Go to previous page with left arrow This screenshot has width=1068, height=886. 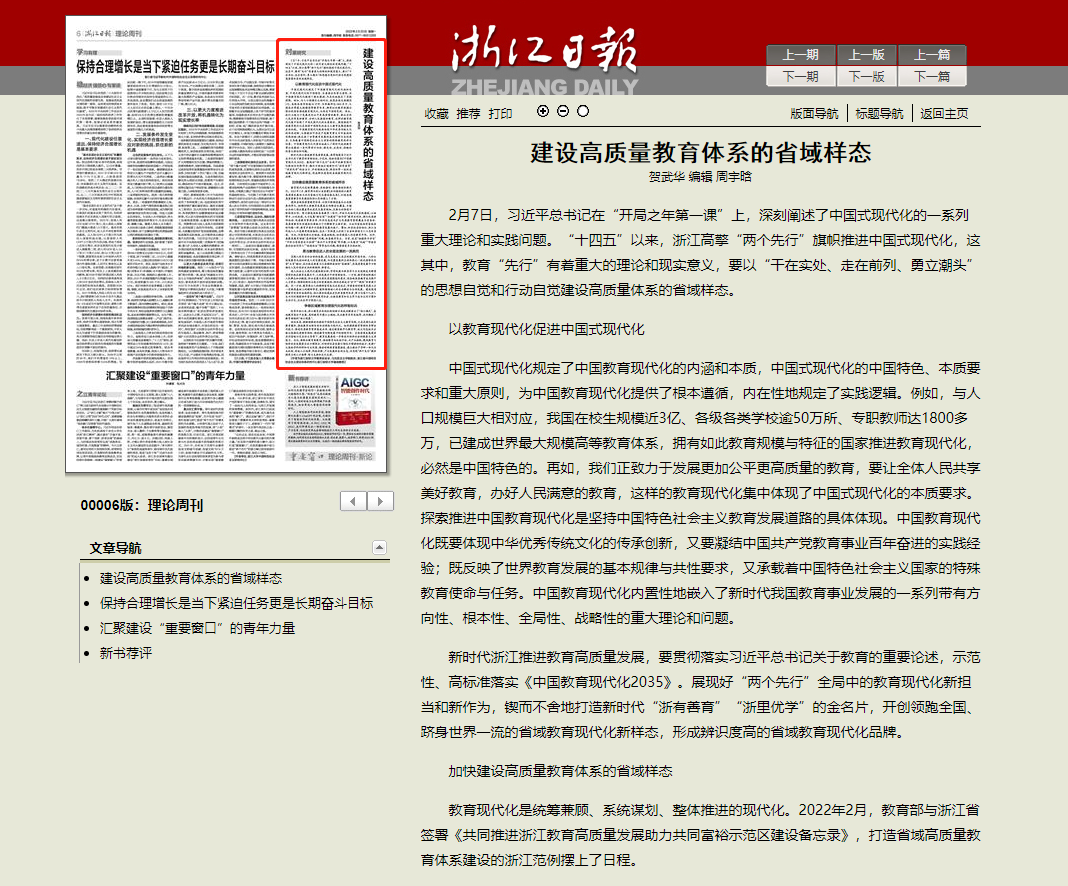[353, 502]
